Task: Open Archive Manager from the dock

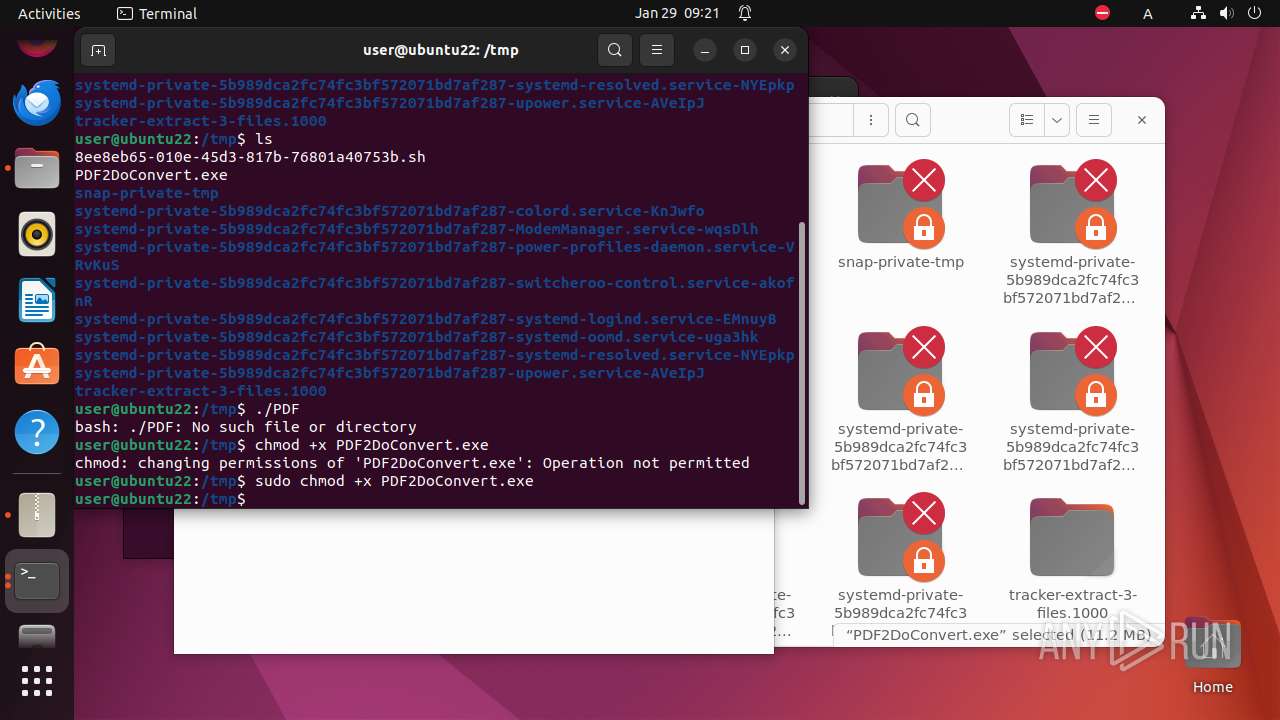Action: (37, 514)
